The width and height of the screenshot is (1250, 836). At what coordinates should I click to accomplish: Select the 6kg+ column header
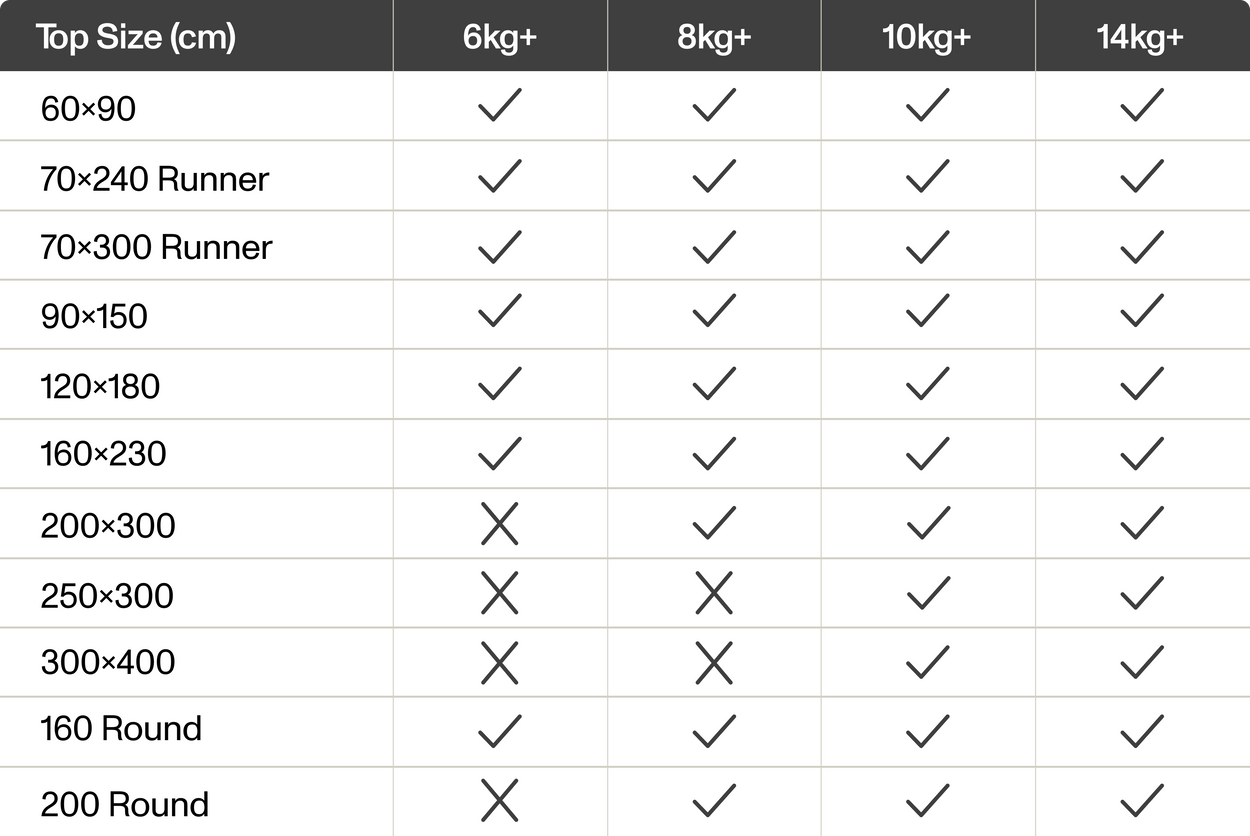(499, 38)
